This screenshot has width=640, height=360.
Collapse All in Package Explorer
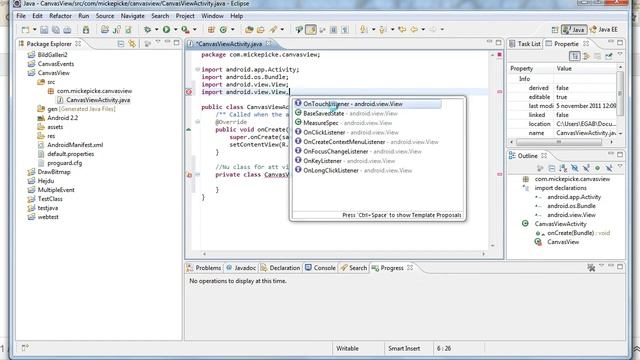click(x=121, y=44)
